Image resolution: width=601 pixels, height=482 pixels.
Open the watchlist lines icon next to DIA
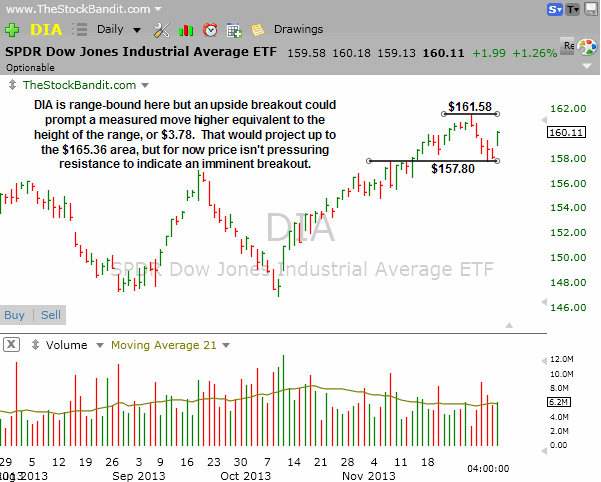pos(80,30)
